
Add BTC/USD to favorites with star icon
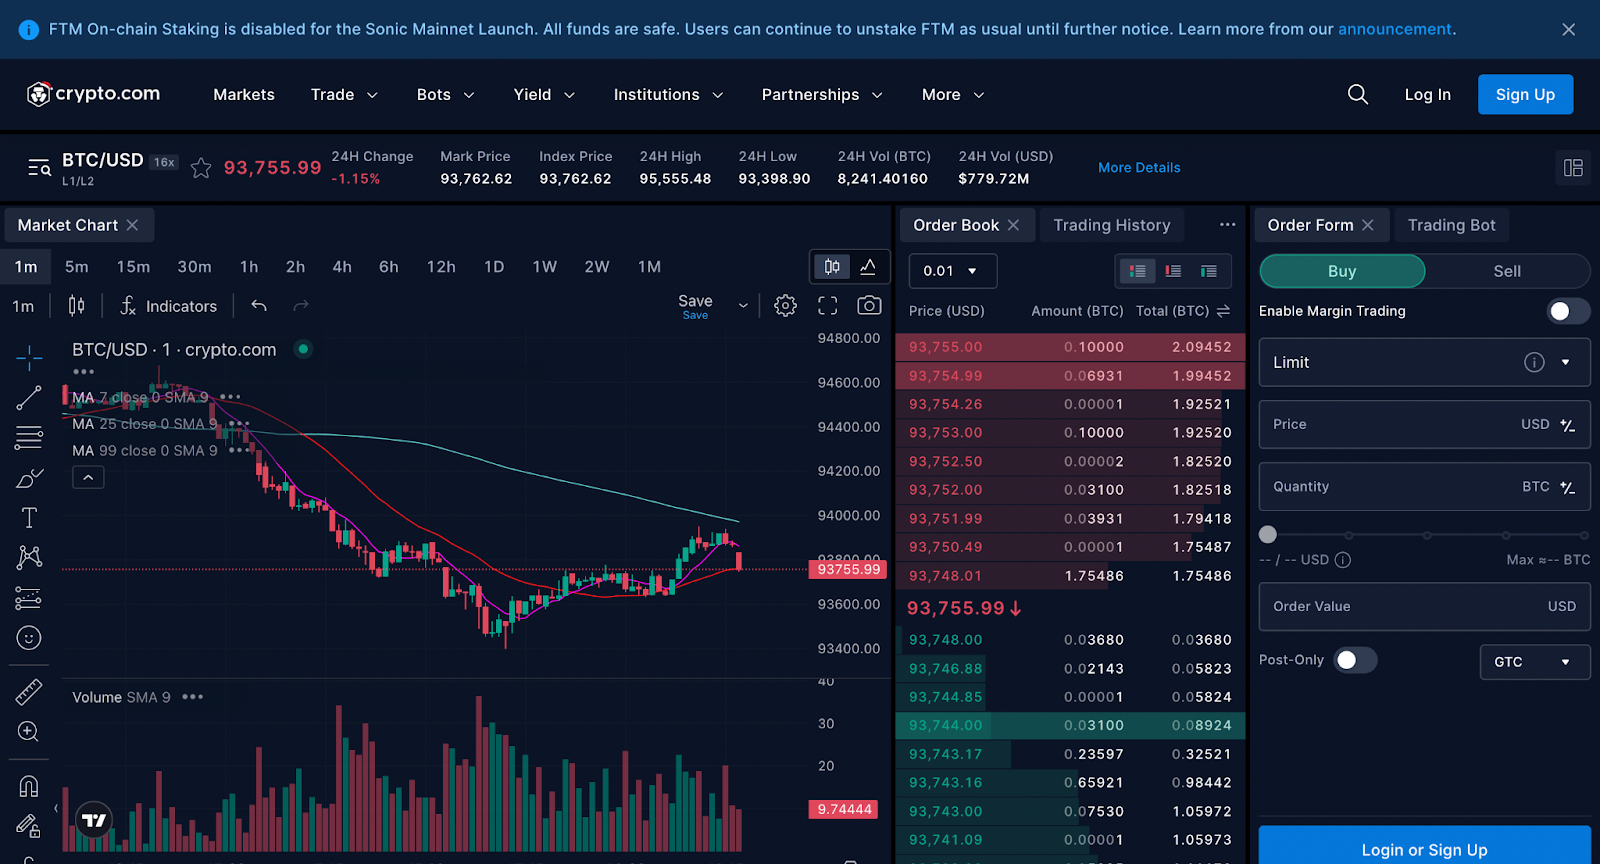(201, 168)
